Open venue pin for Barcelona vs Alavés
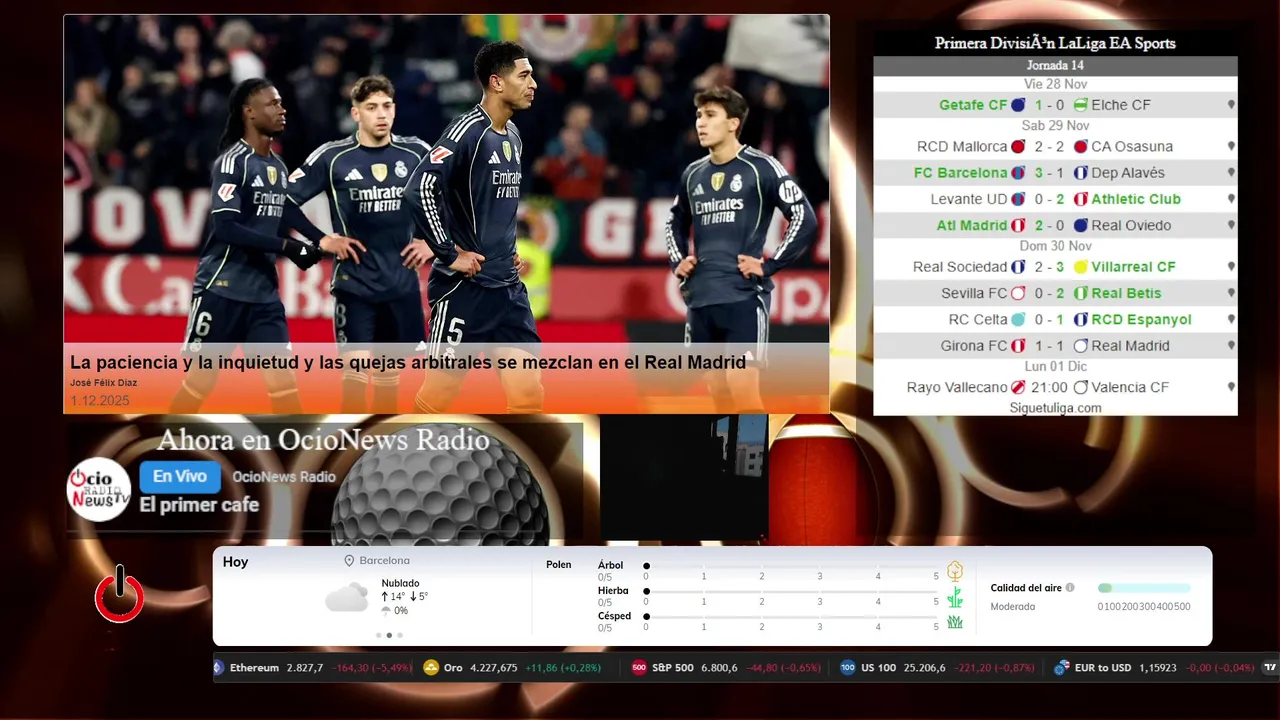The image size is (1280, 720). 1231,172
